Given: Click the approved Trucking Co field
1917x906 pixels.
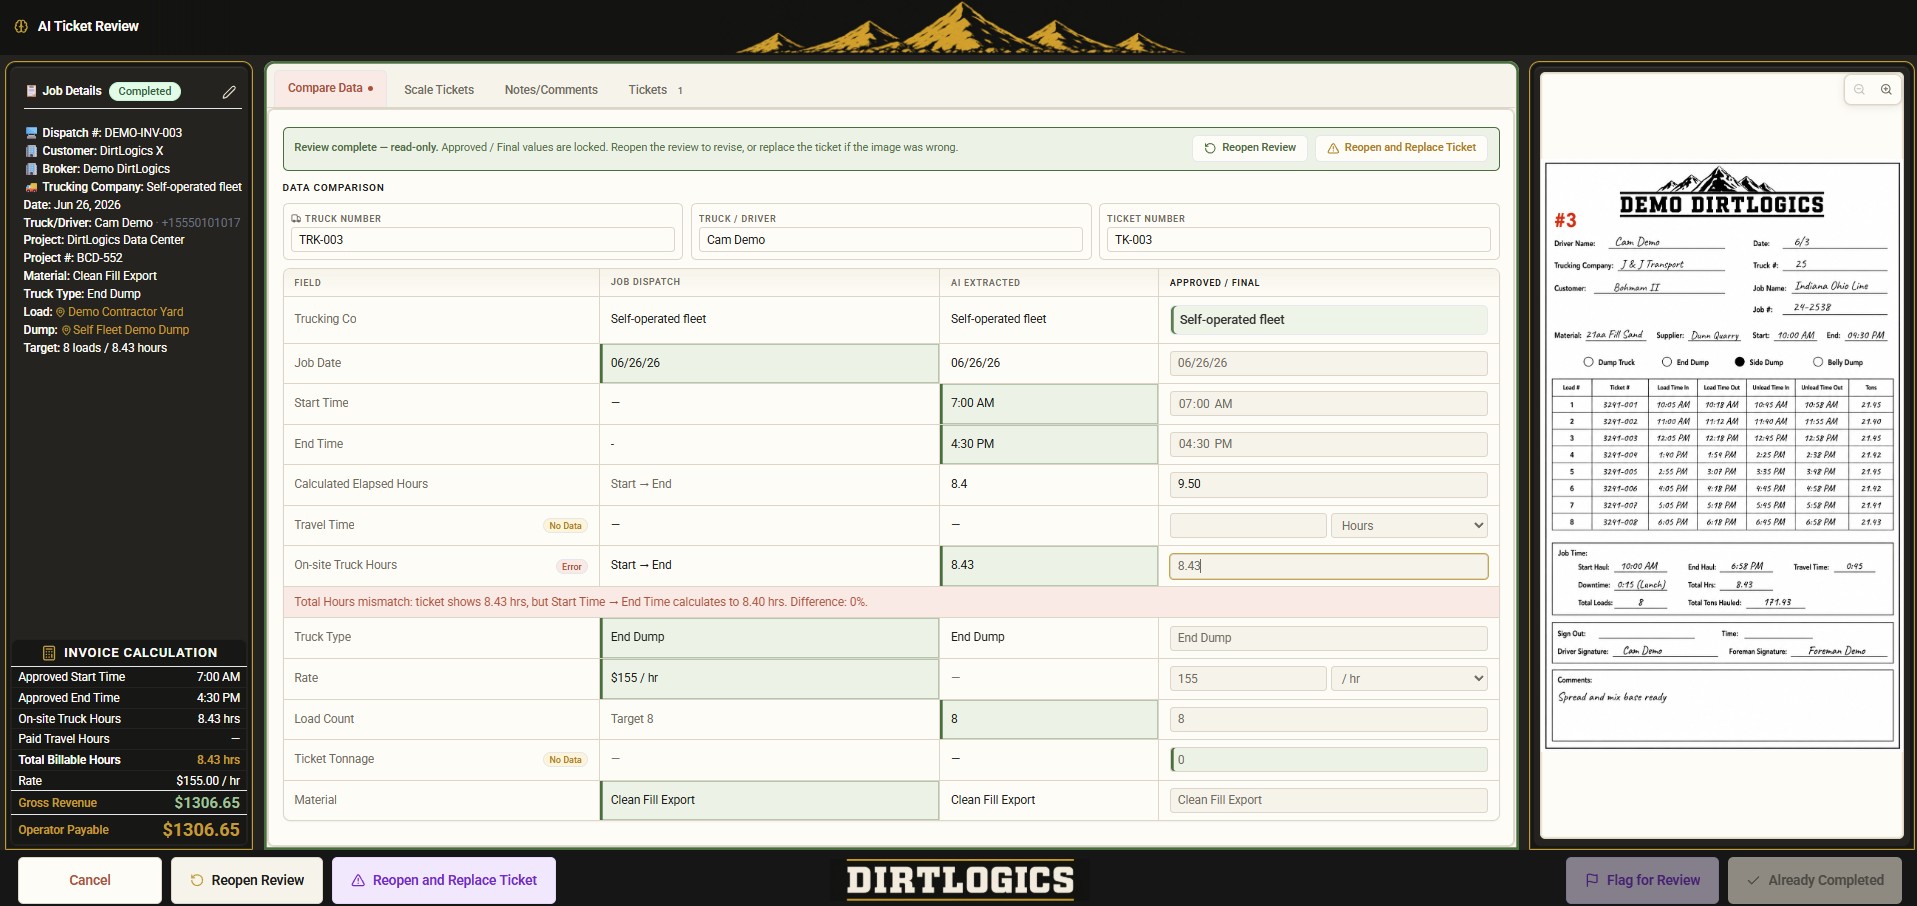Looking at the screenshot, I should [x=1329, y=320].
